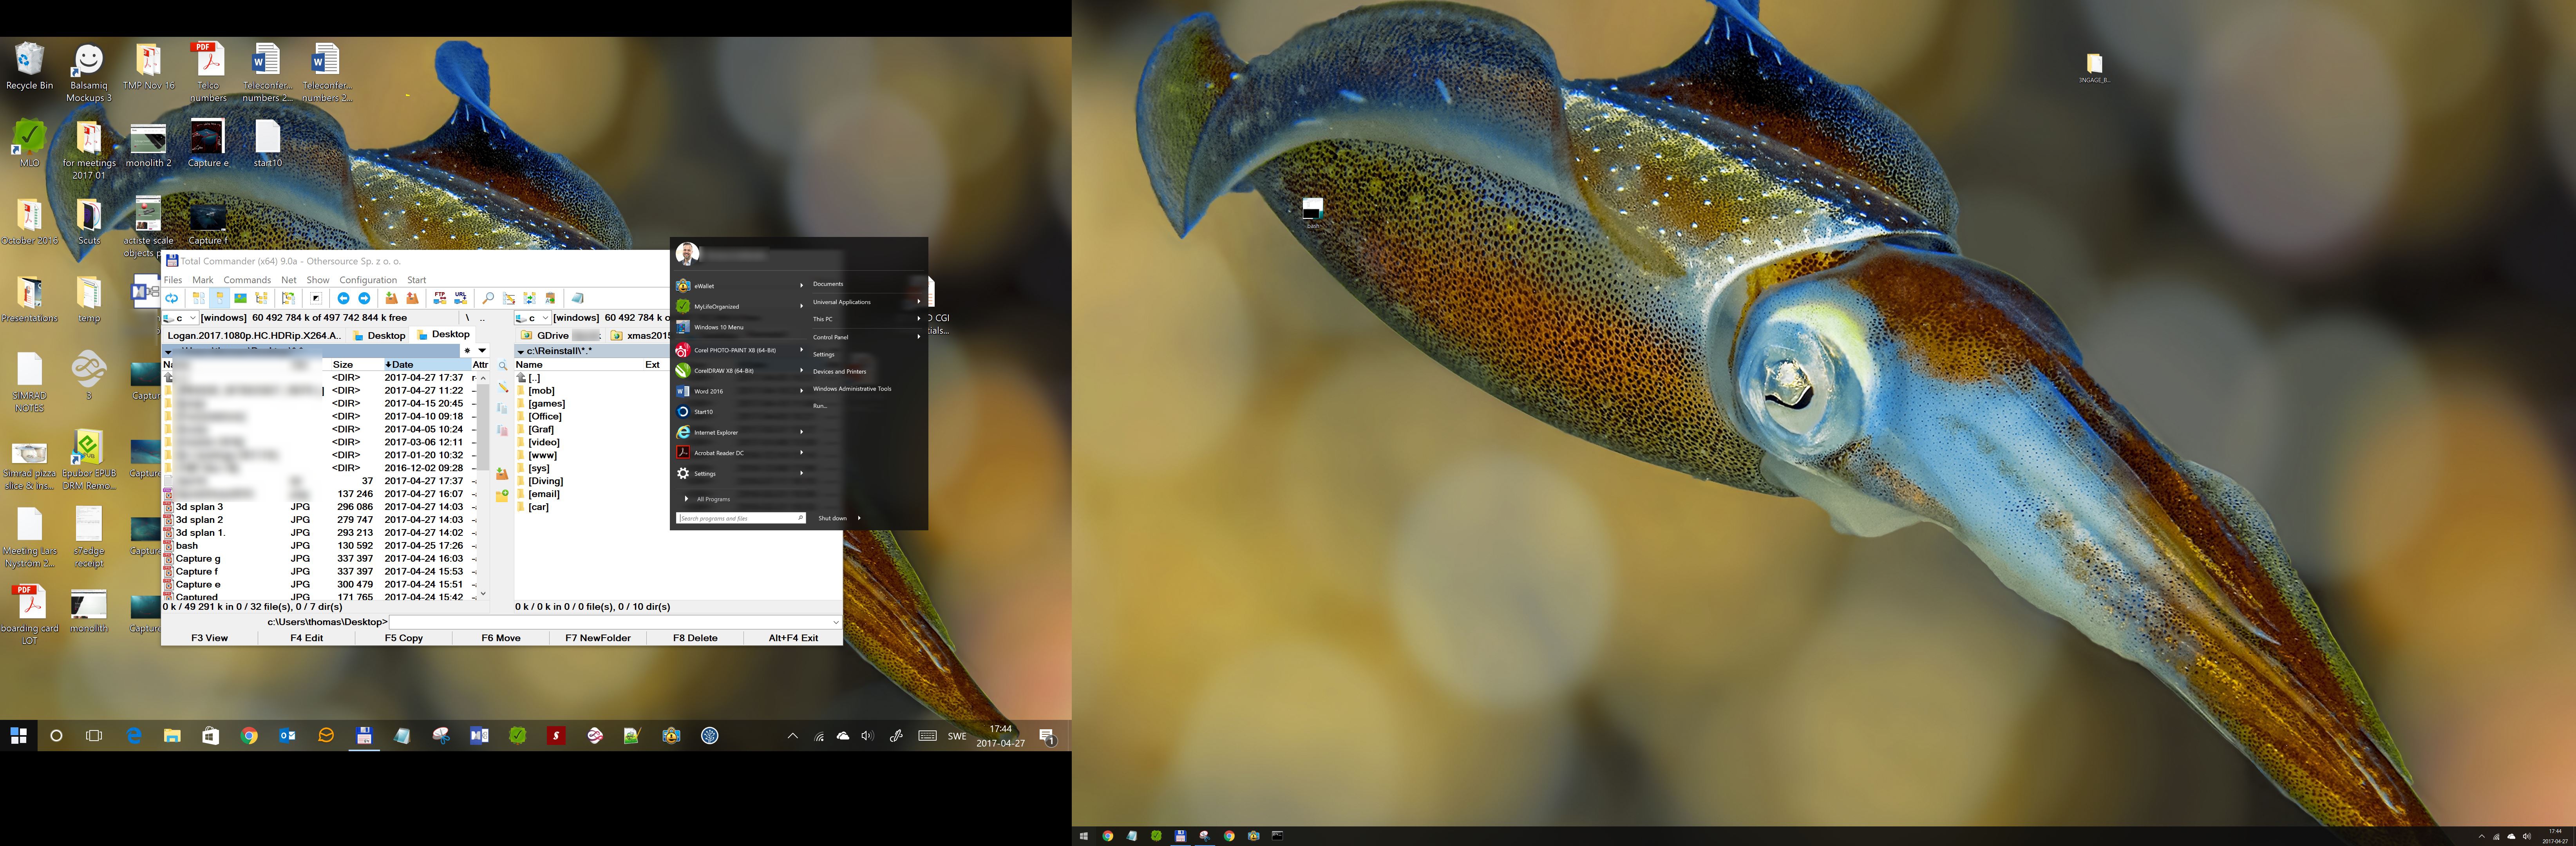Open new URL connection toolbar icon
The width and height of the screenshot is (2576, 846).
(461, 298)
